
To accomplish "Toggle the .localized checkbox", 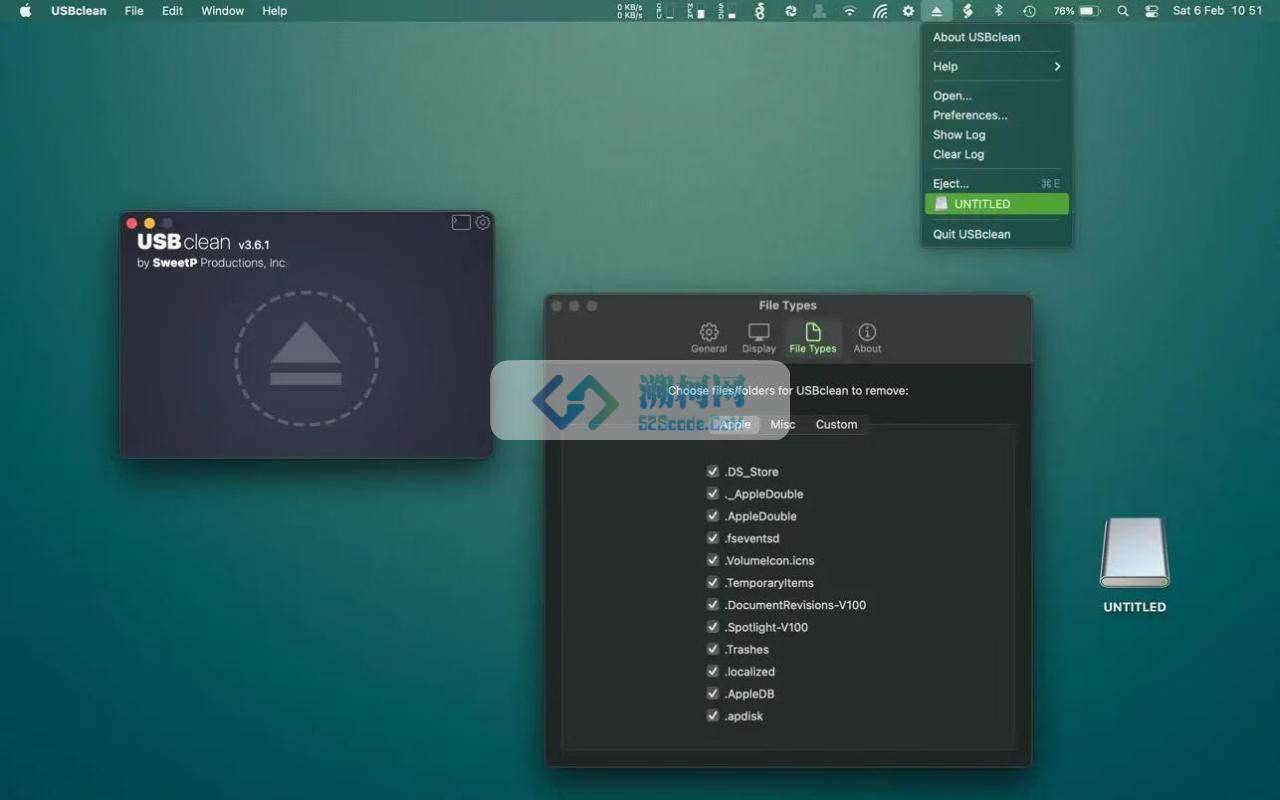I will click(713, 671).
